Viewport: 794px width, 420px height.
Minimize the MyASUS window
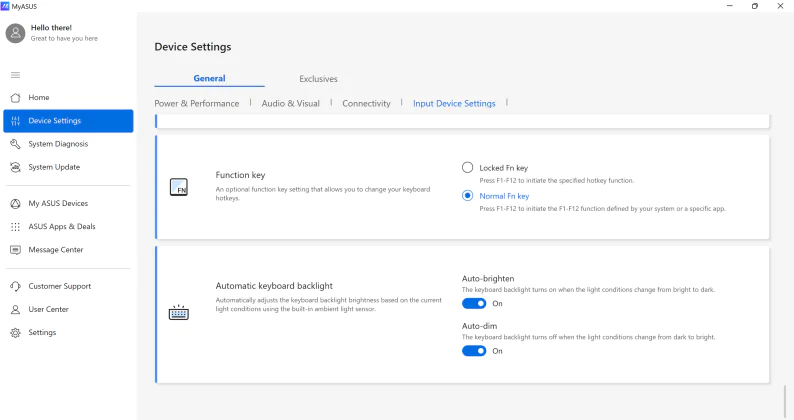pos(730,6)
